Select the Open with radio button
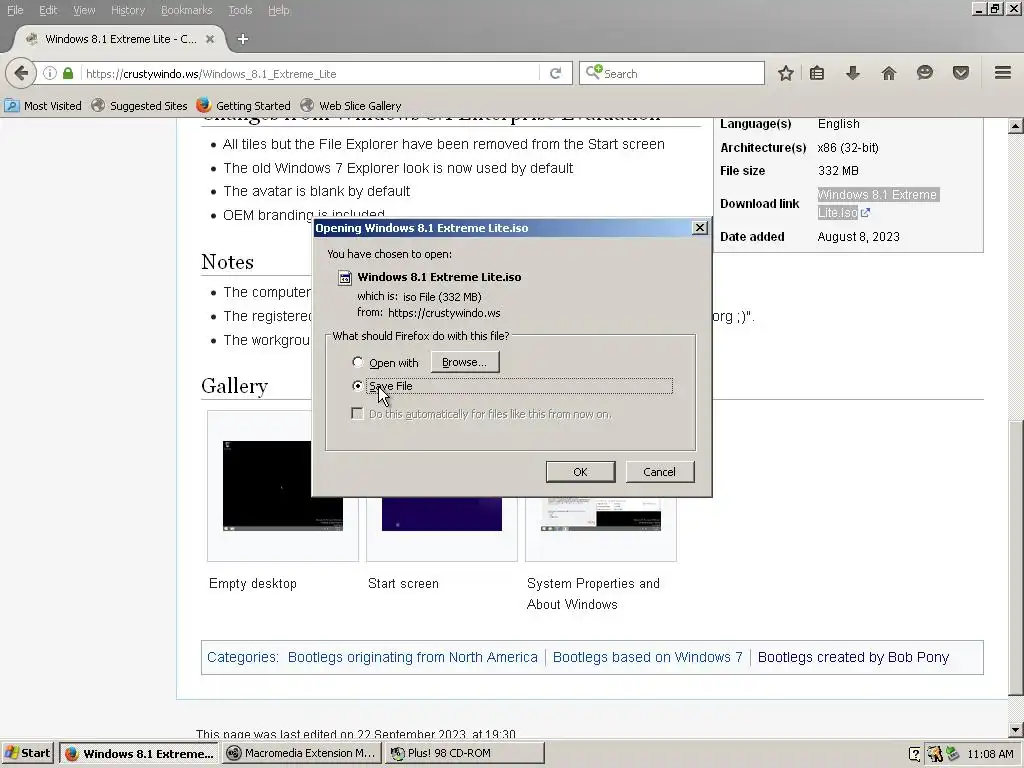1024x768 pixels. (357, 362)
